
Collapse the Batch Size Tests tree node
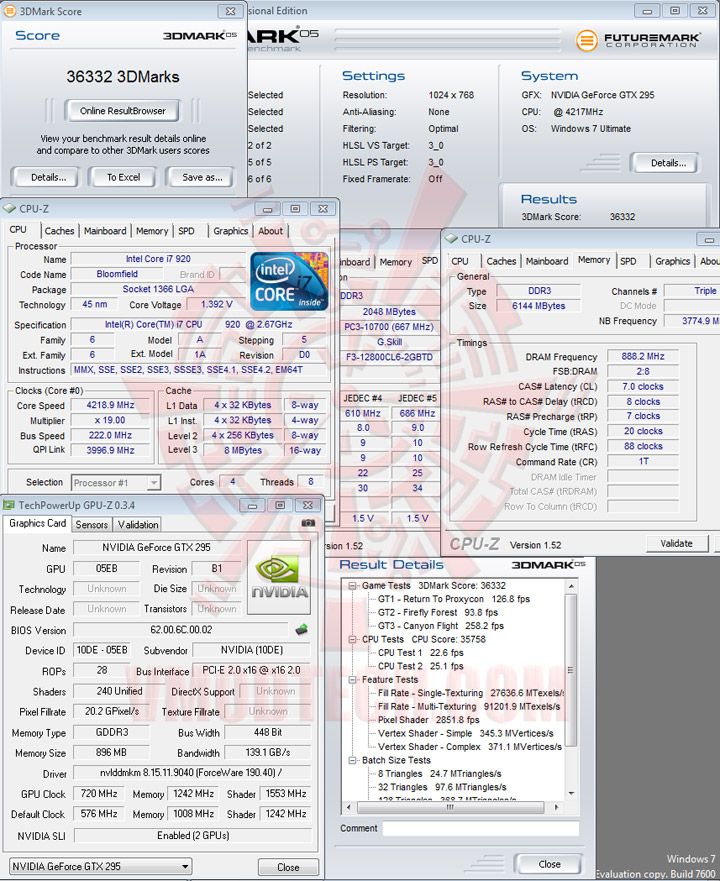[x=352, y=760]
